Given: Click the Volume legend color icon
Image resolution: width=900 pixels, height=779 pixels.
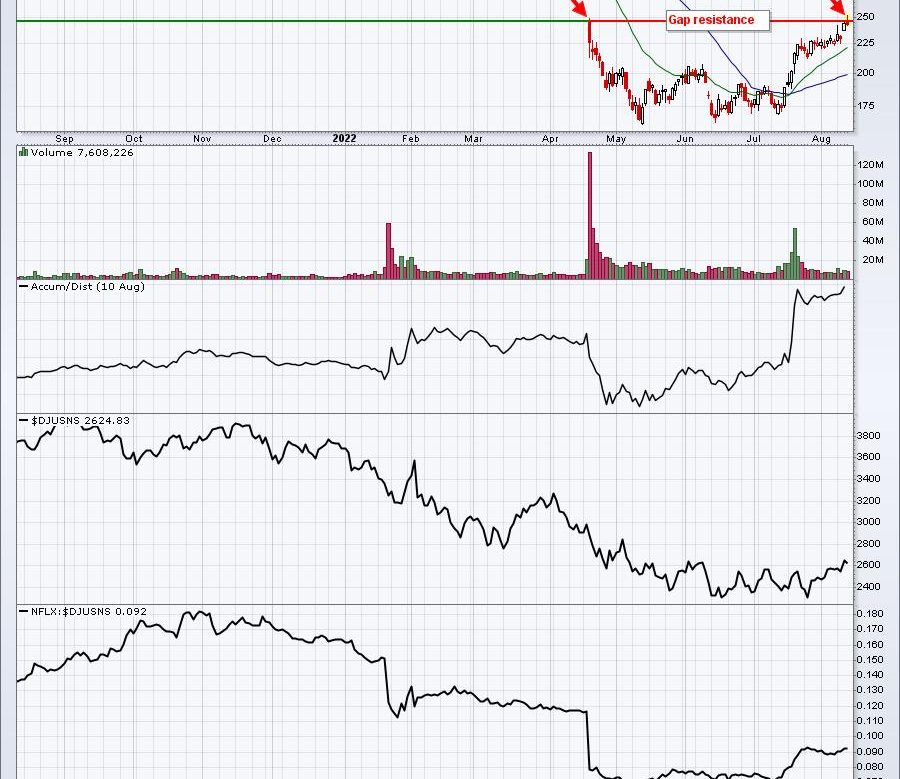Looking at the screenshot, I should point(22,153).
